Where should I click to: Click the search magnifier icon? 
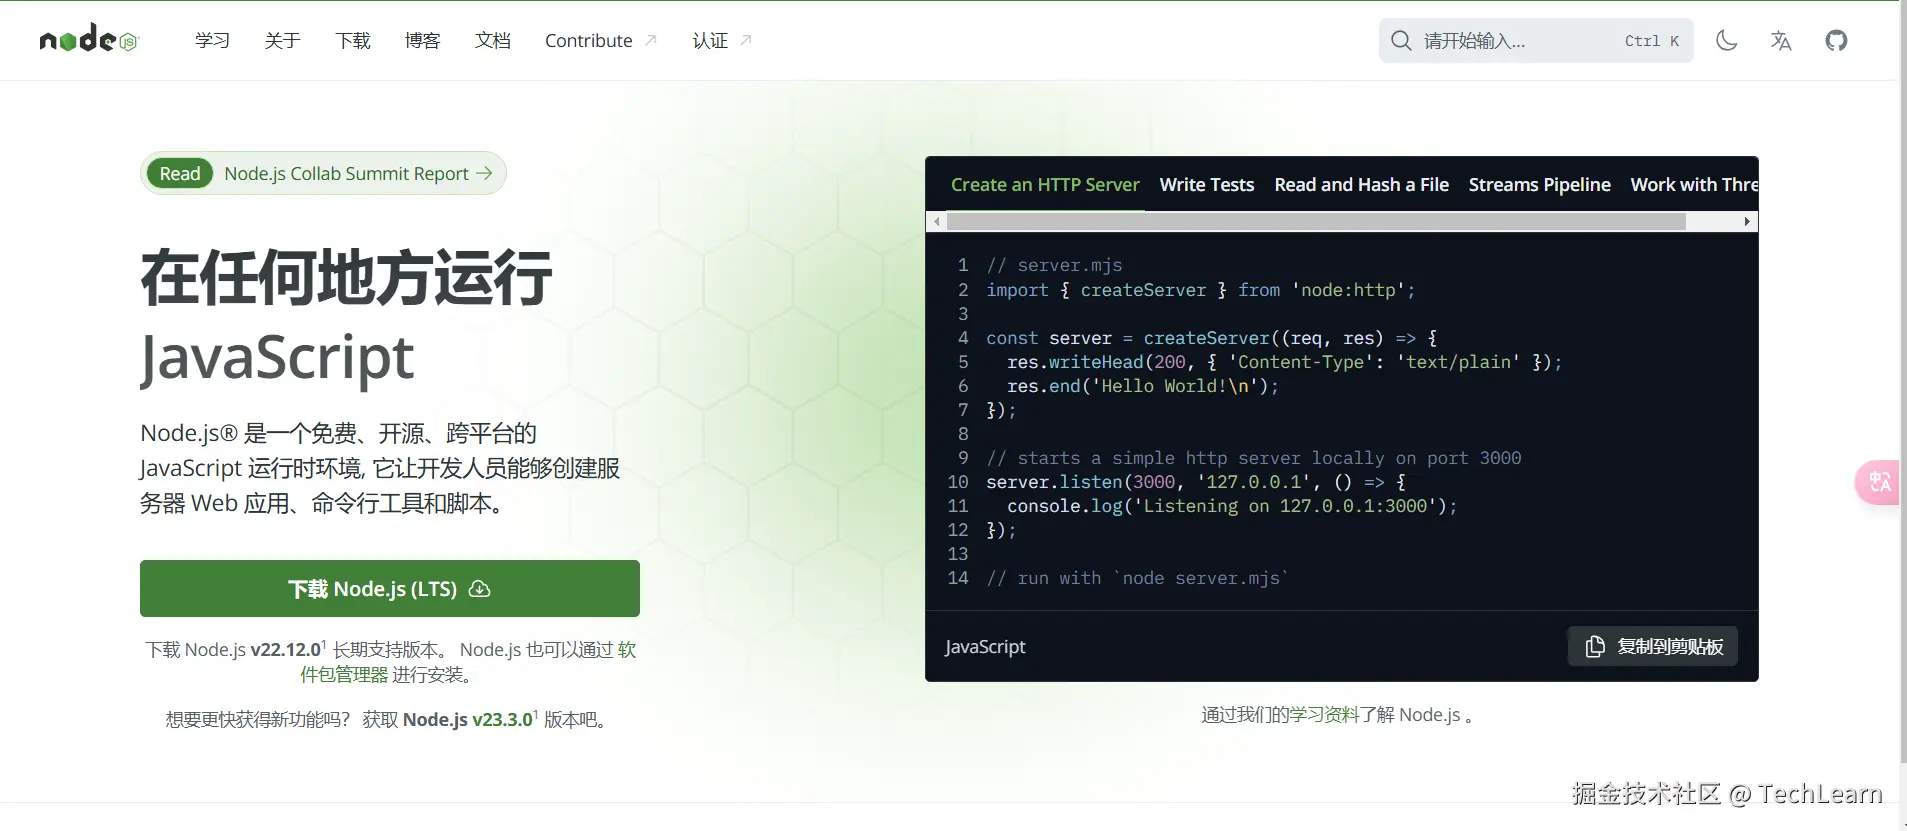[1401, 41]
